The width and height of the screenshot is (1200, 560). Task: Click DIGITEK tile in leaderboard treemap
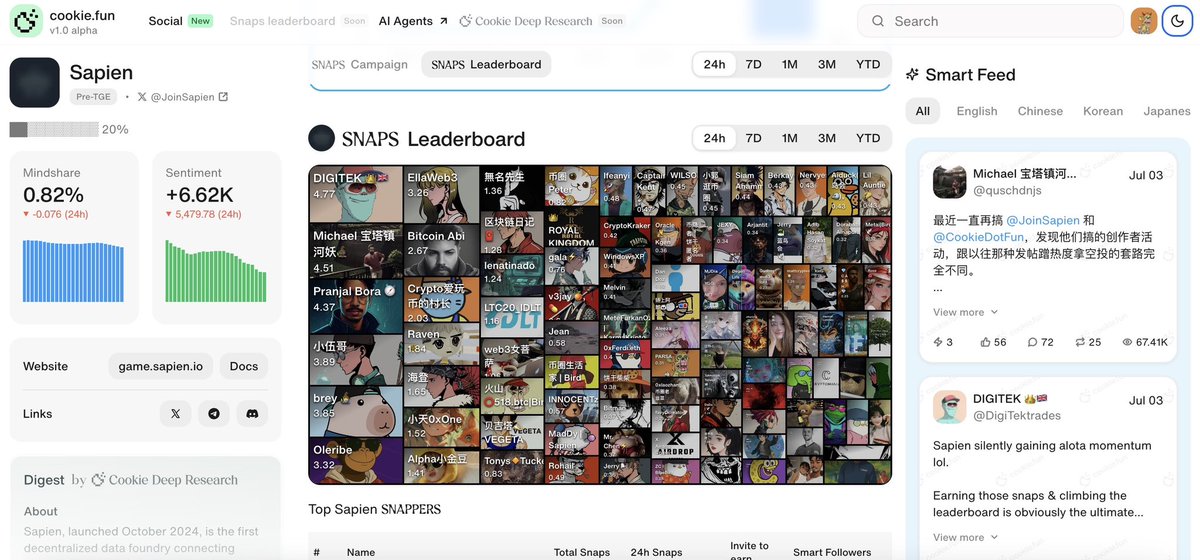[356, 194]
